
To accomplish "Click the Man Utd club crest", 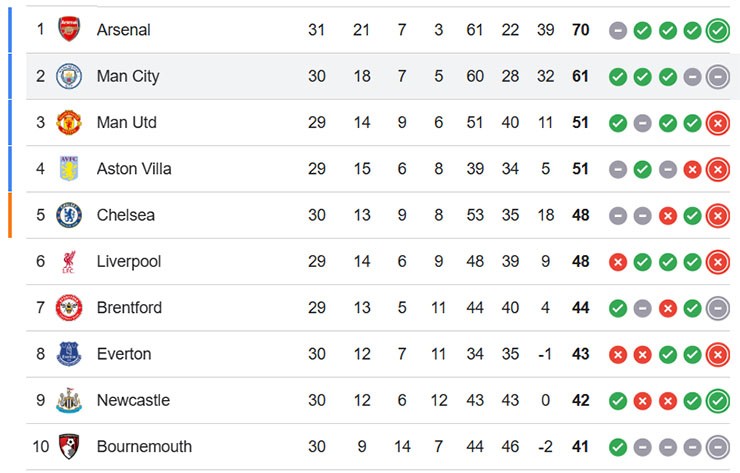I will coord(69,122).
